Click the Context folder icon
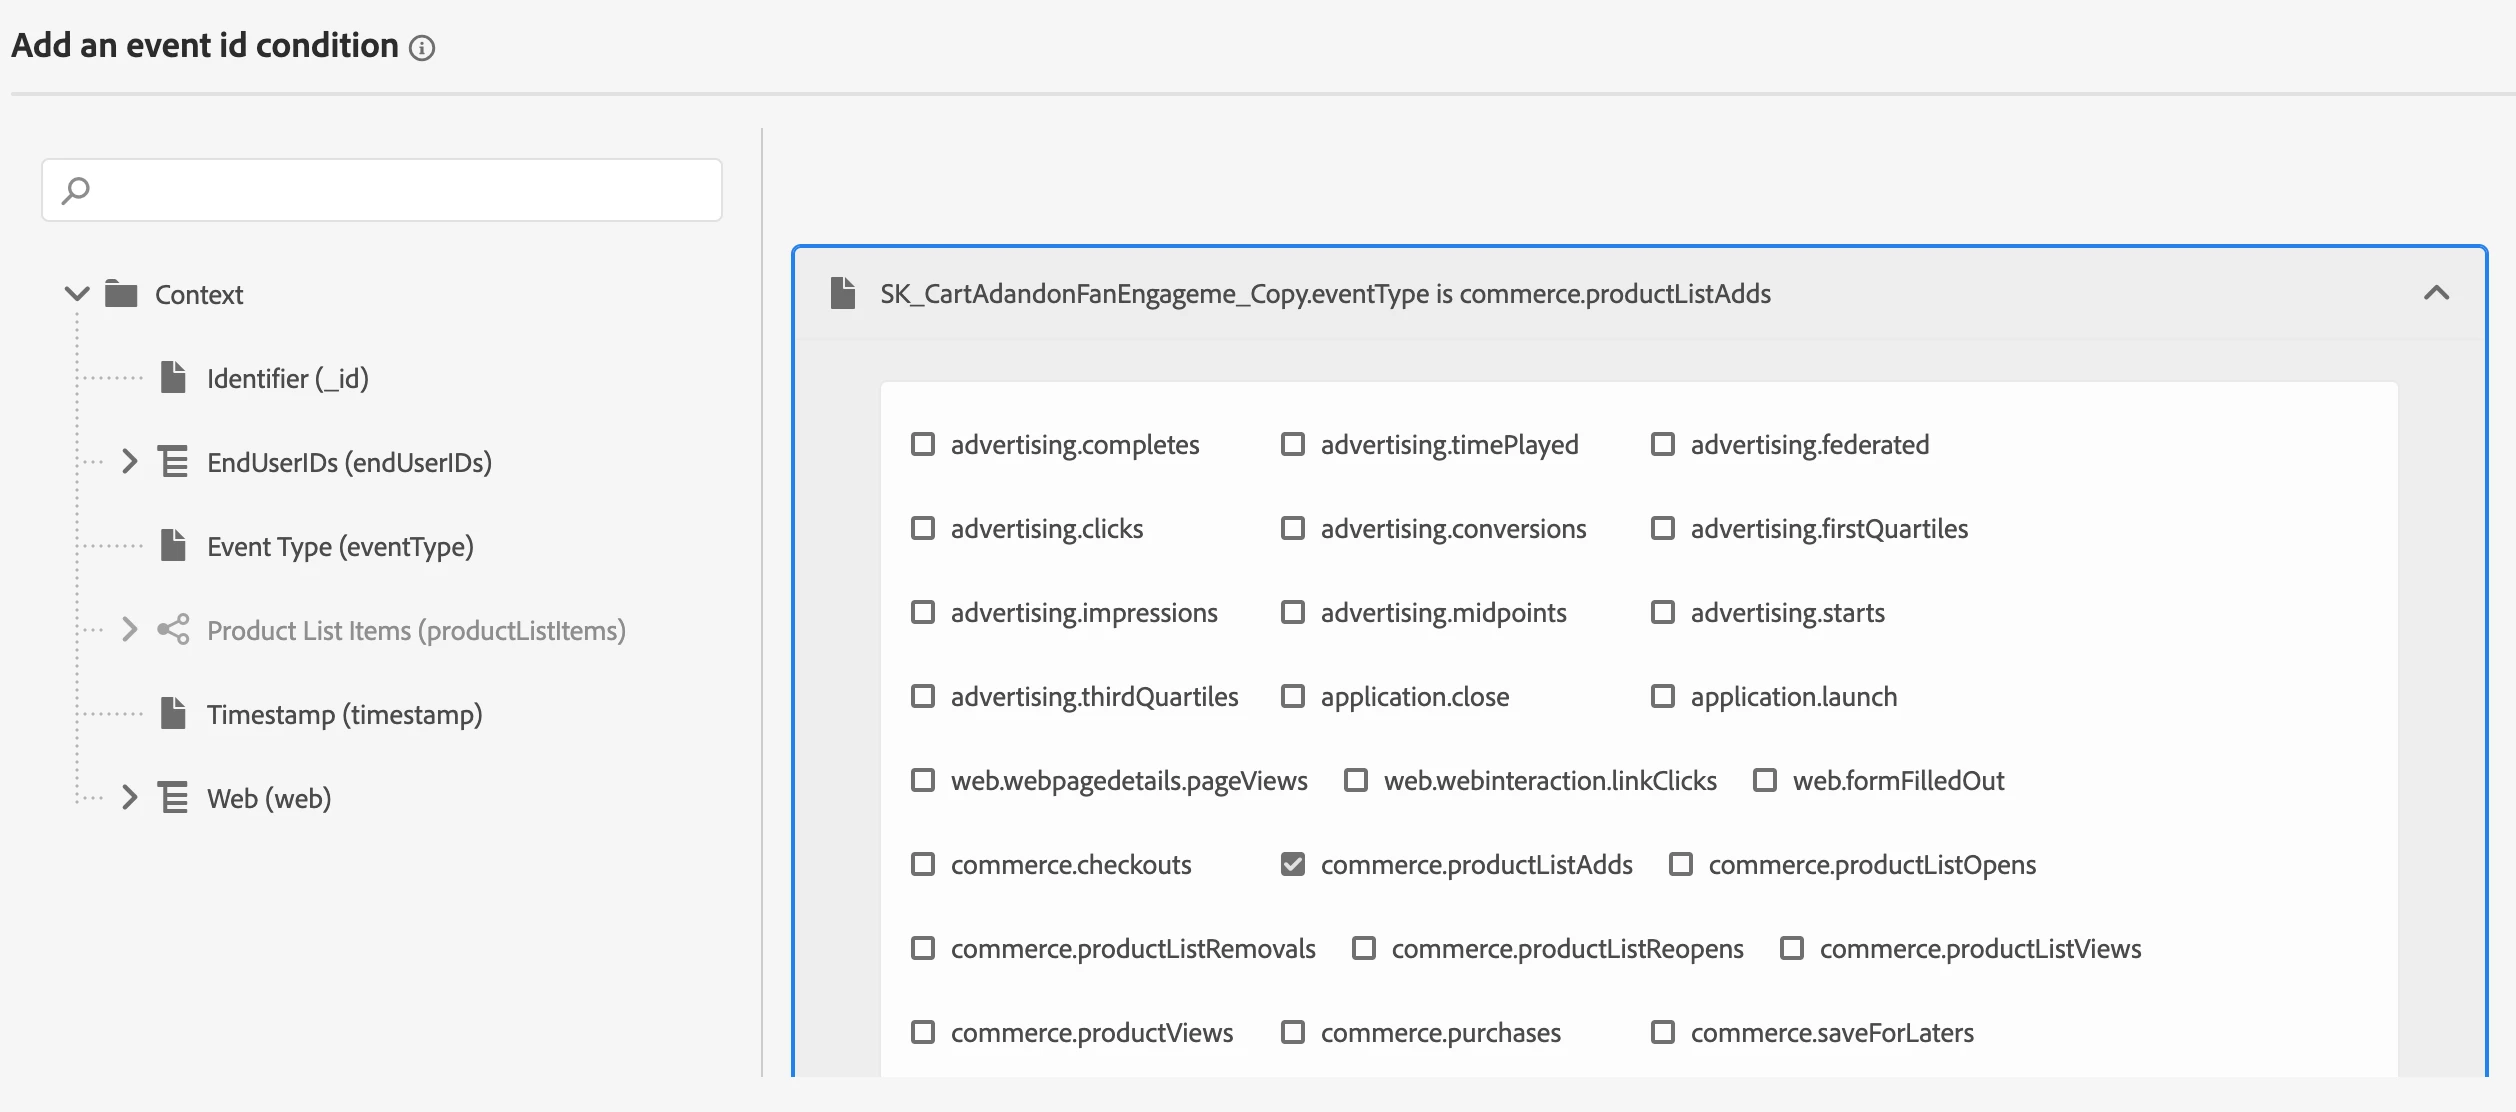 (121, 294)
